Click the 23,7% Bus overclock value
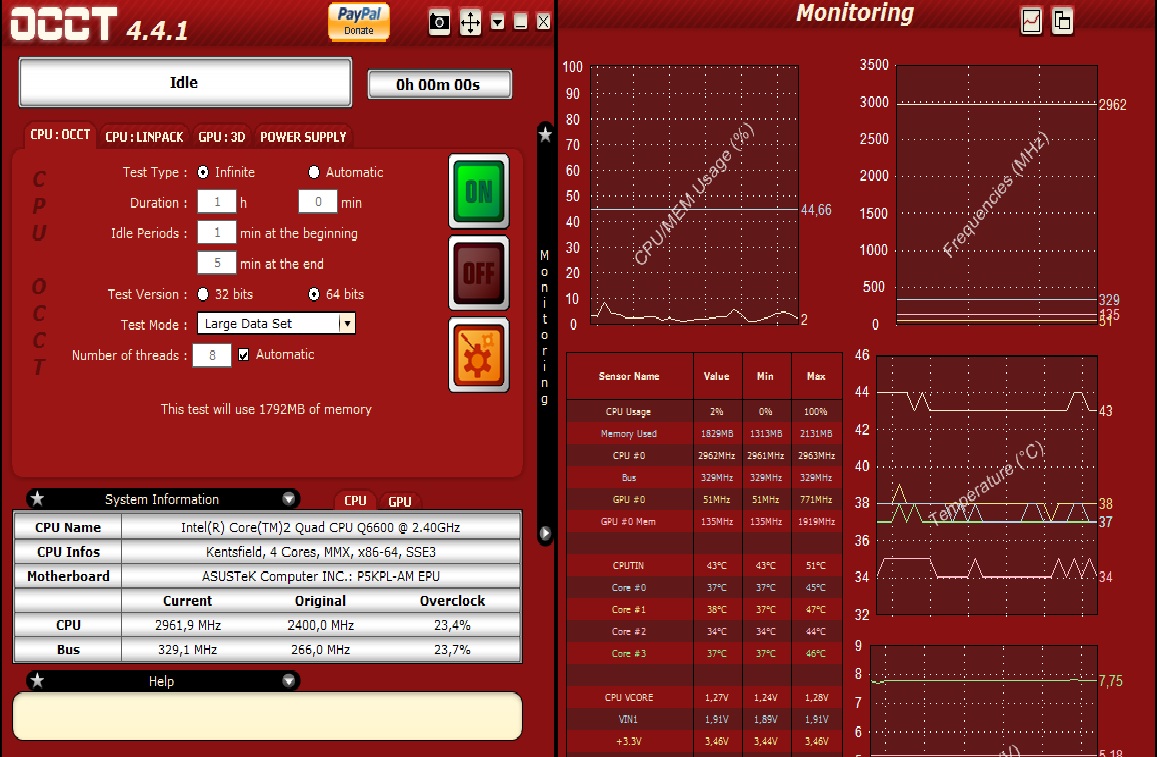This screenshot has width=1157, height=757. (x=452, y=649)
